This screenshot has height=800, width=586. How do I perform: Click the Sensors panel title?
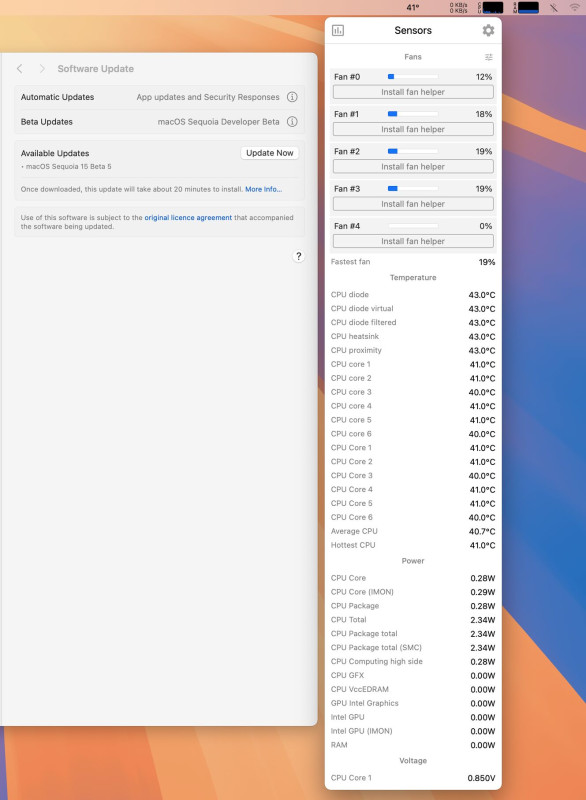(413, 31)
